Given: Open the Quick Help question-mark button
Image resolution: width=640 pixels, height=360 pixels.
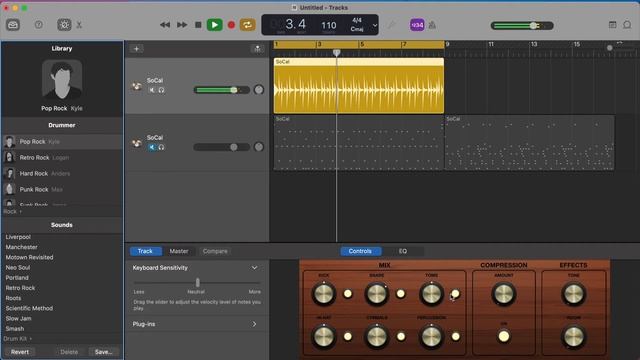Looking at the screenshot, I should [x=38, y=25].
